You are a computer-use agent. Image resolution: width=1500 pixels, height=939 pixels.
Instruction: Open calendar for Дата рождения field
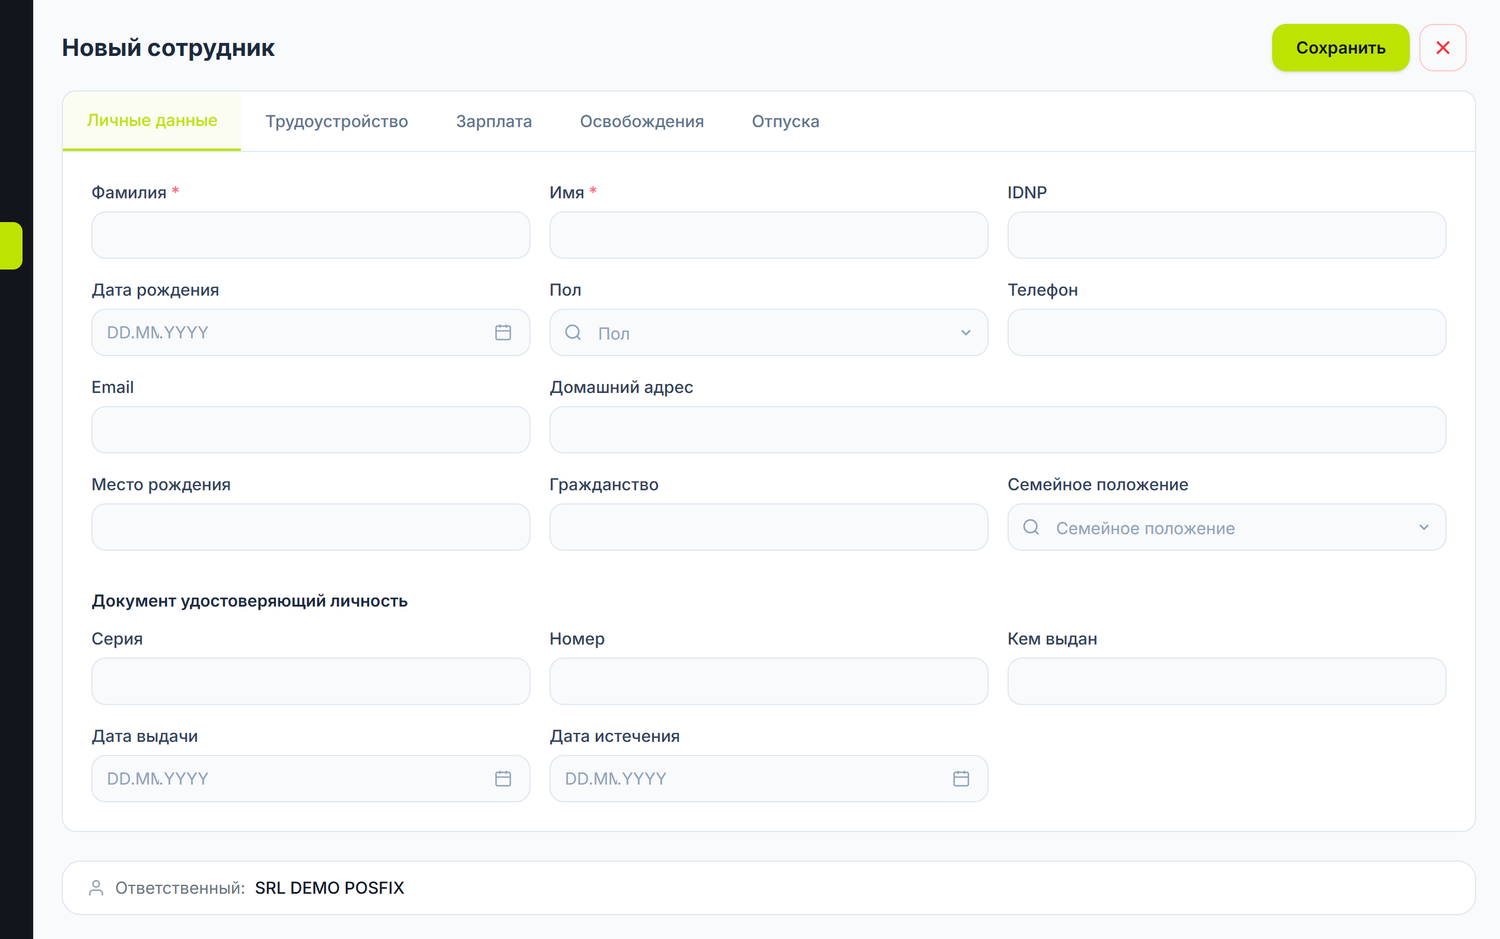coord(503,333)
